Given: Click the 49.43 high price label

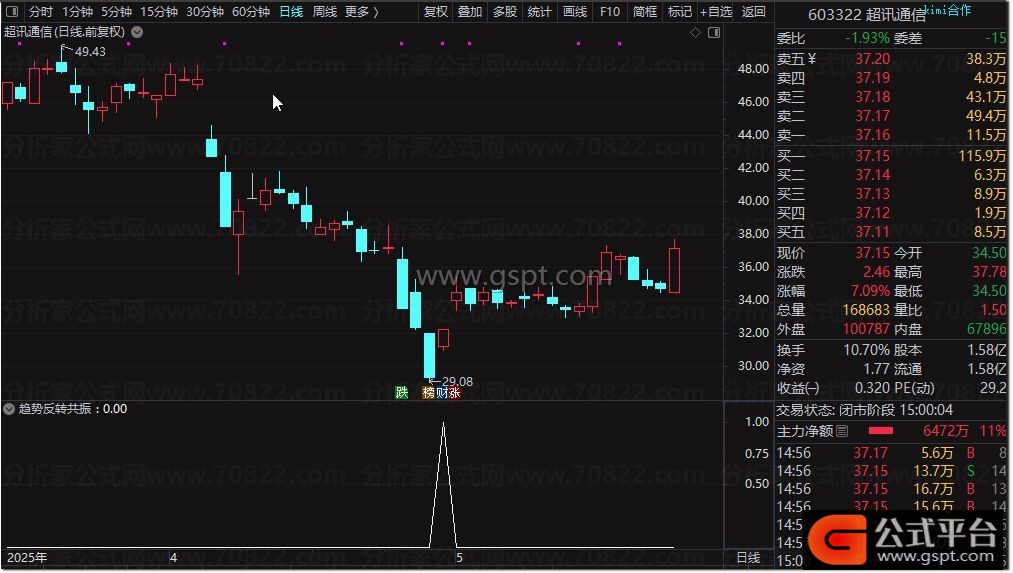Looking at the screenshot, I should point(90,52).
